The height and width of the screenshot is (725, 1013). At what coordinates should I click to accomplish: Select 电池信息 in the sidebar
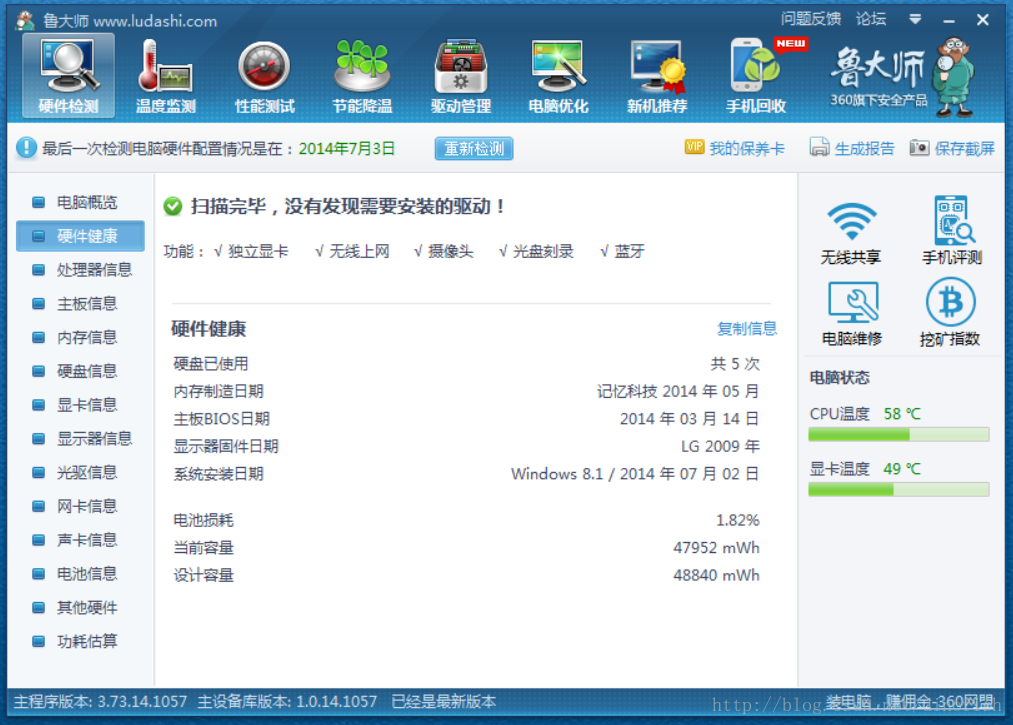click(x=80, y=574)
